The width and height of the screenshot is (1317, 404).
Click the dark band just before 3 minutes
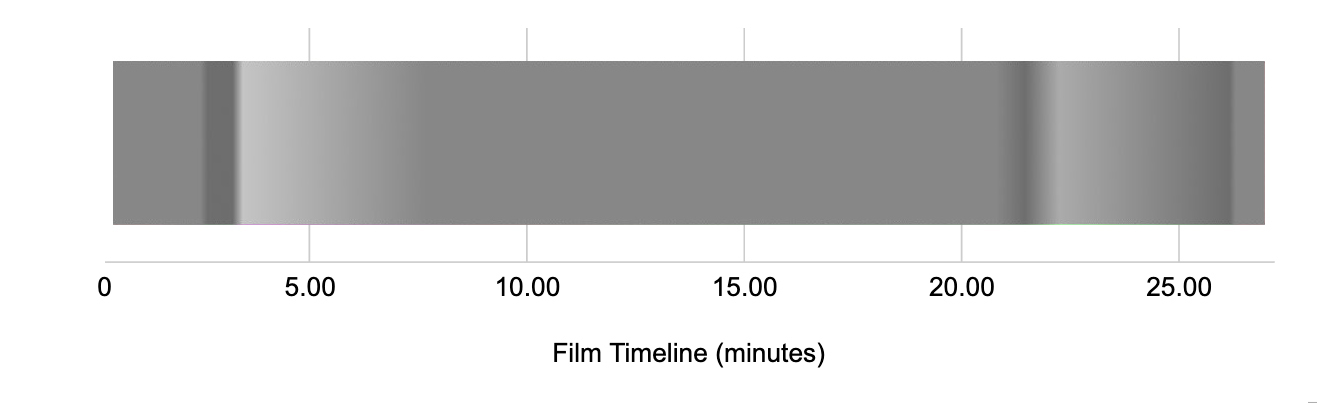pyautogui.click(x=221, y=143)
